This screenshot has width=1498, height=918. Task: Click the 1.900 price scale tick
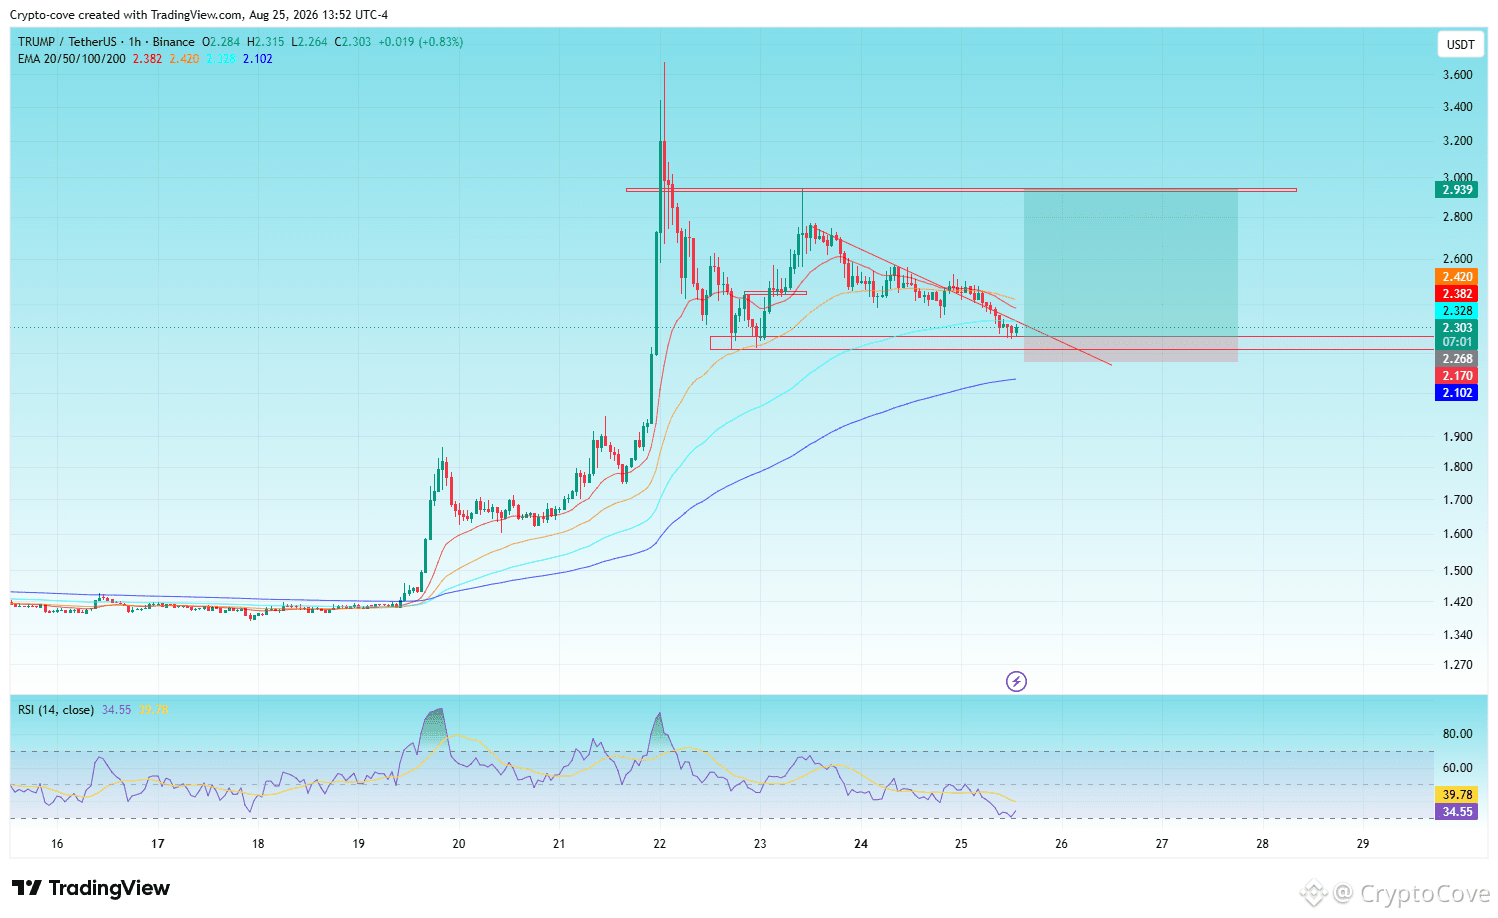(x=1457, y=437)
